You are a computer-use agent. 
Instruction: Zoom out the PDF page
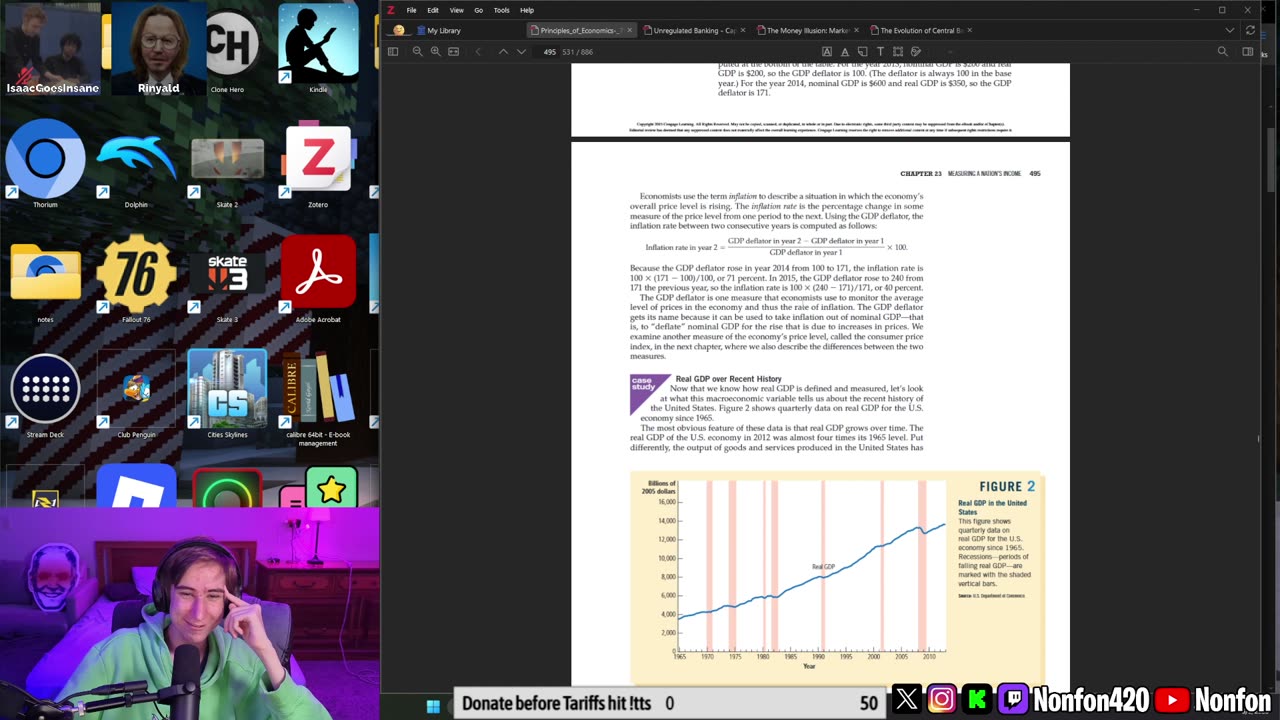coord(418,51)
